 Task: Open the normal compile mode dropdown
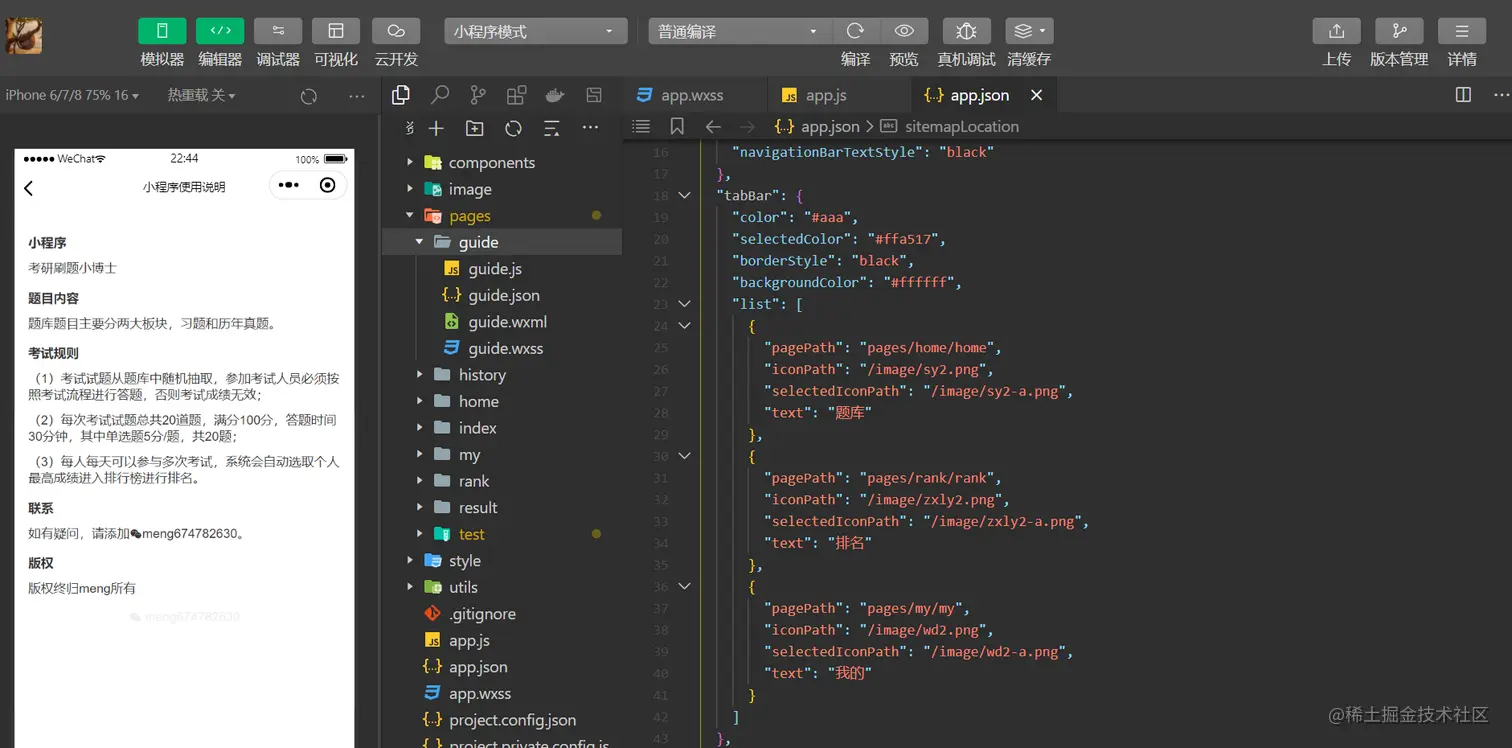coord(740,31)
